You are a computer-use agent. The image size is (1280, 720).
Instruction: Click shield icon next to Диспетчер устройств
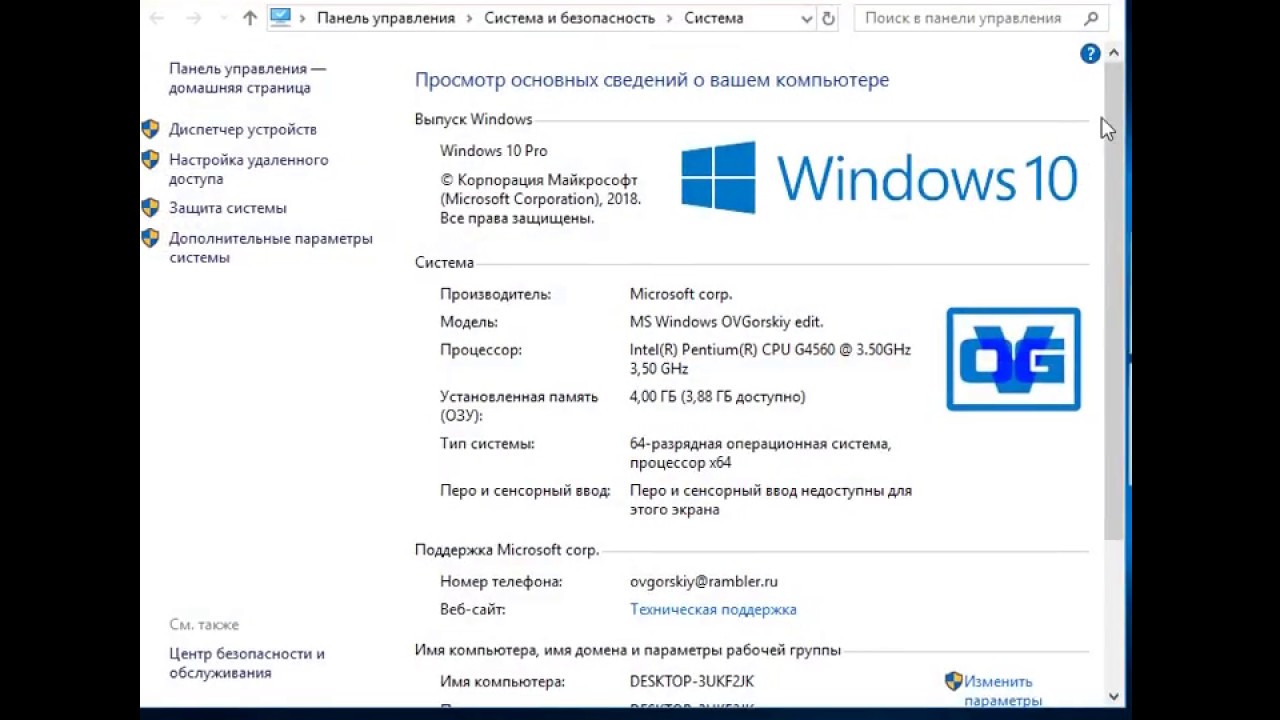click(150, 129)
